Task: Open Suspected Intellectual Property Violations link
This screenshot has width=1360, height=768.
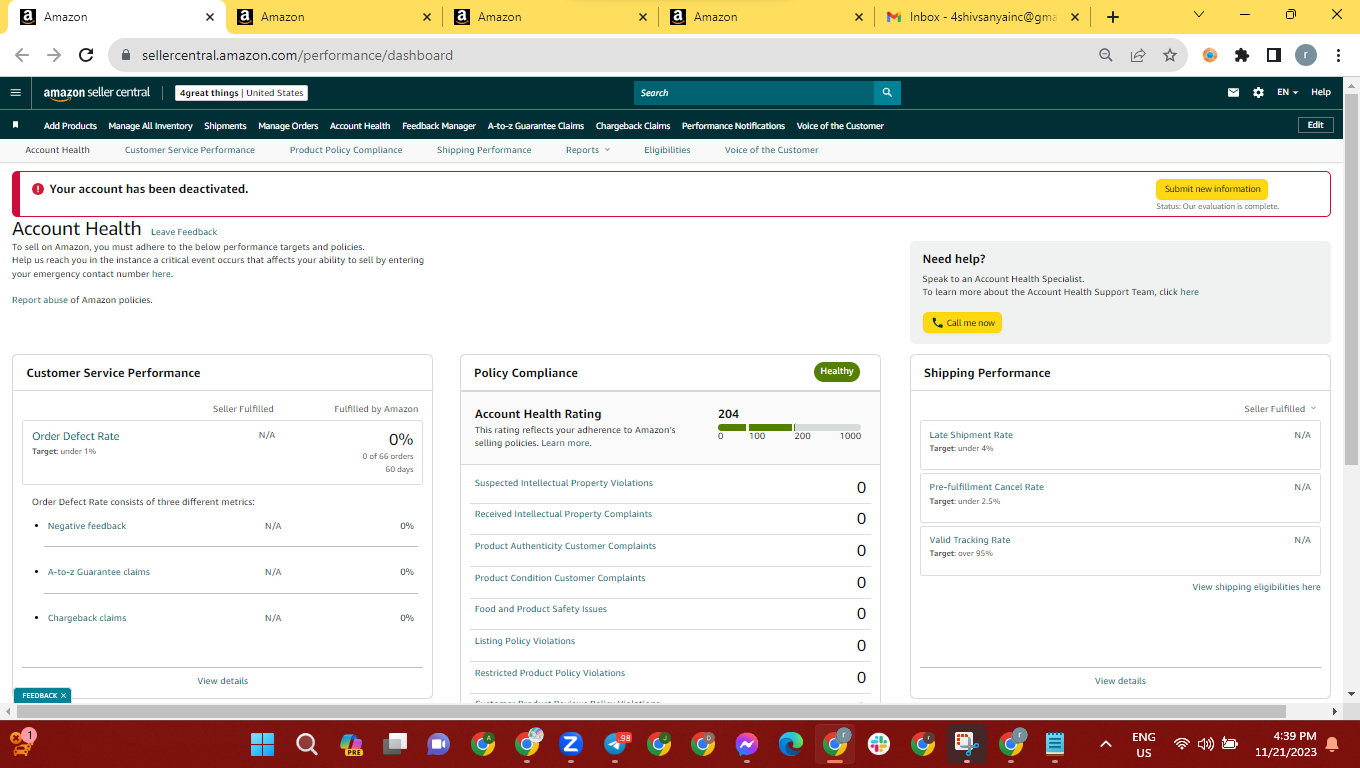Action: pyautogui.click(x=563, y=483)
